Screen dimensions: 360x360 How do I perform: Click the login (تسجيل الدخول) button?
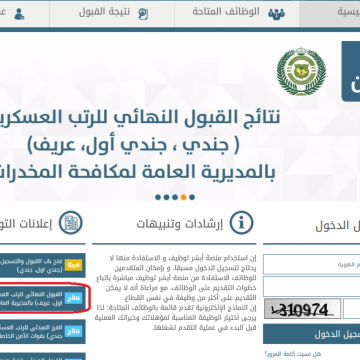pos(312,334)
